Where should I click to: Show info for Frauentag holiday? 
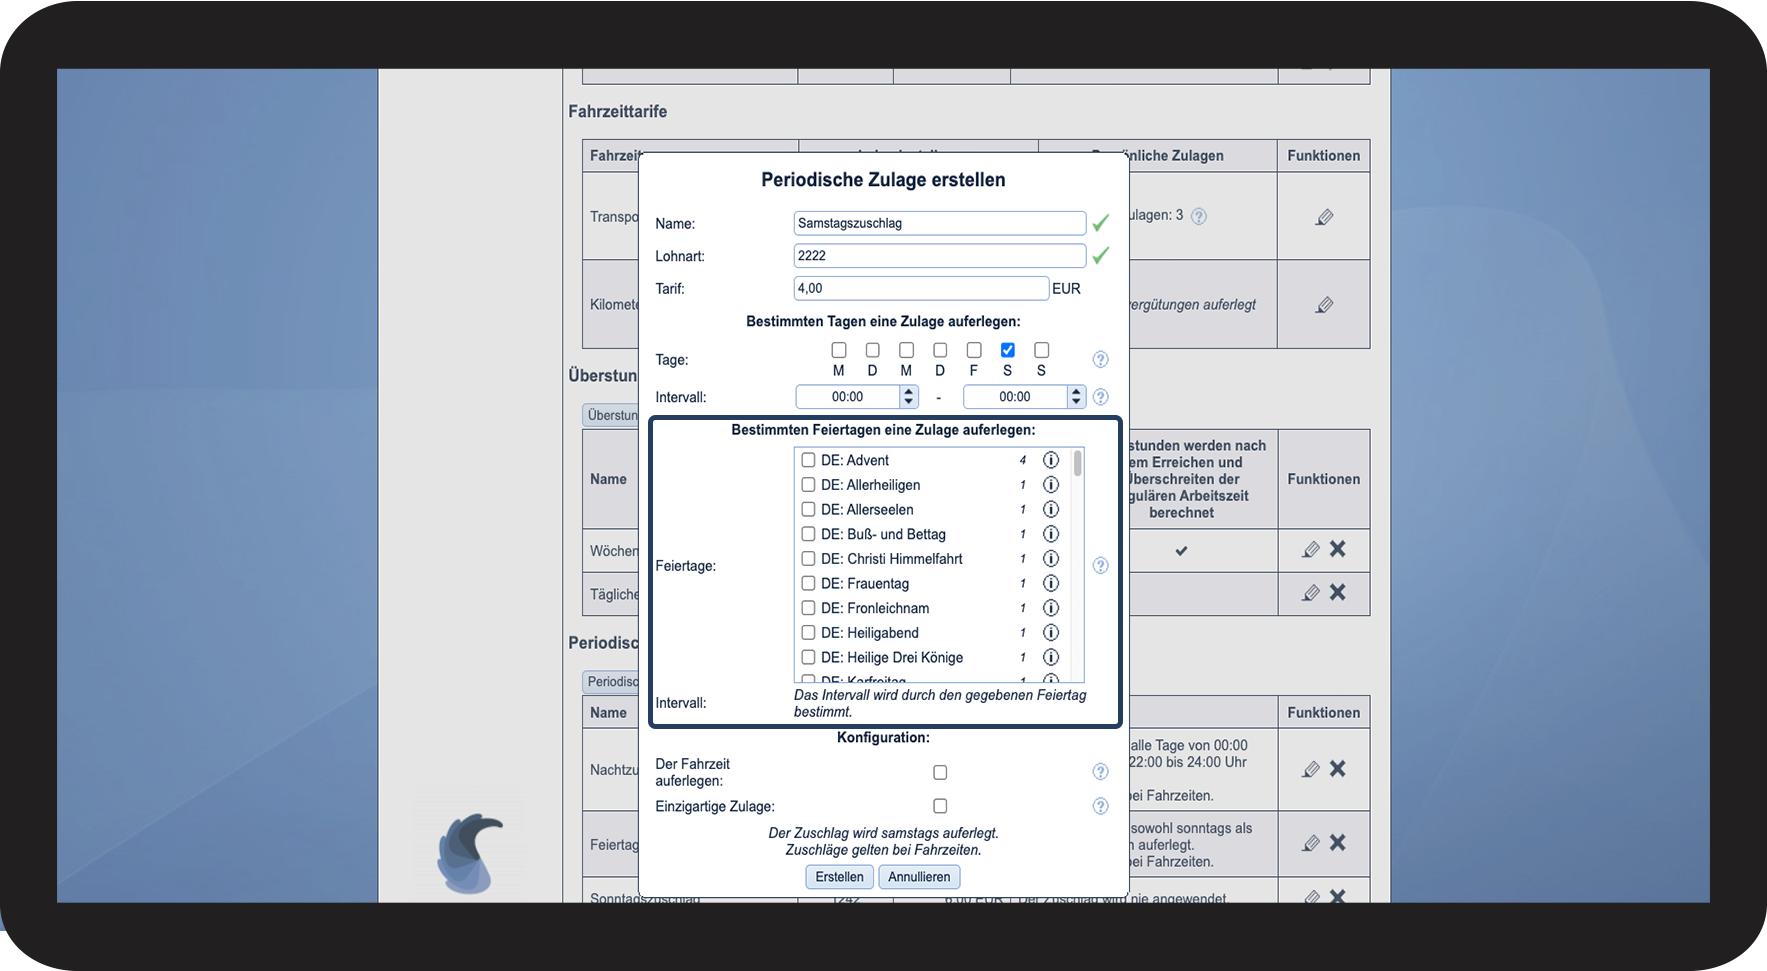pos(1050,583)
